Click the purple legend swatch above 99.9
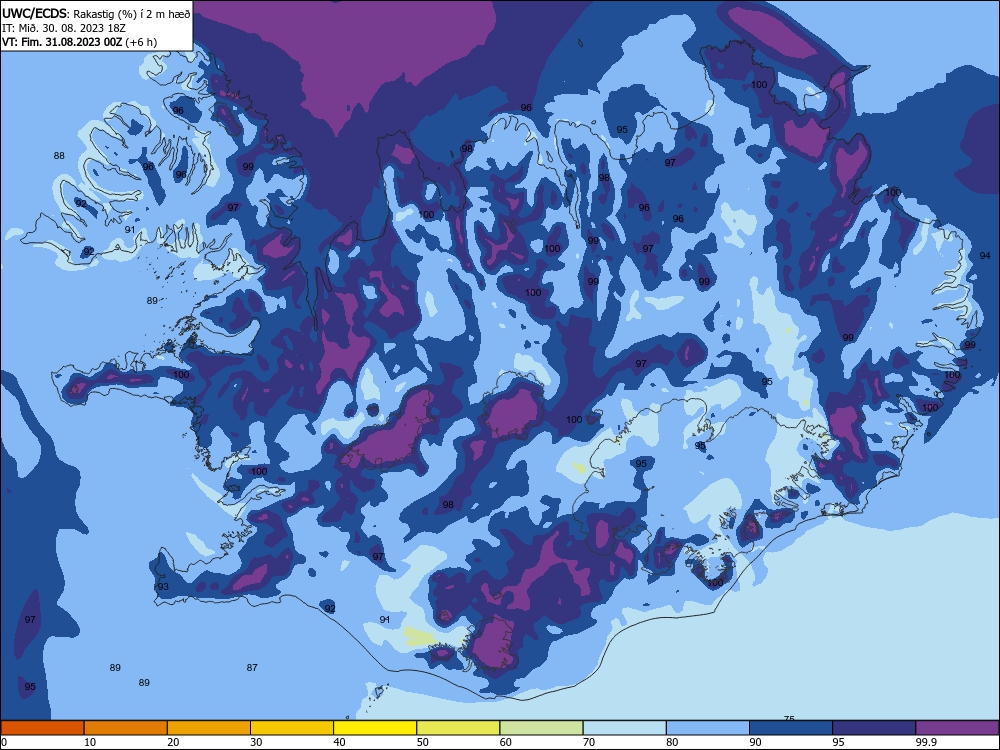Screen dimensions: 1000x750 click(957, 728)
